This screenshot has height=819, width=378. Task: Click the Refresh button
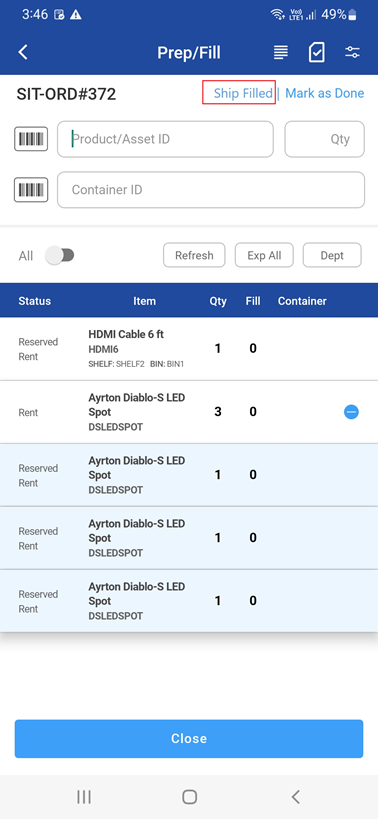click(194, 255)
